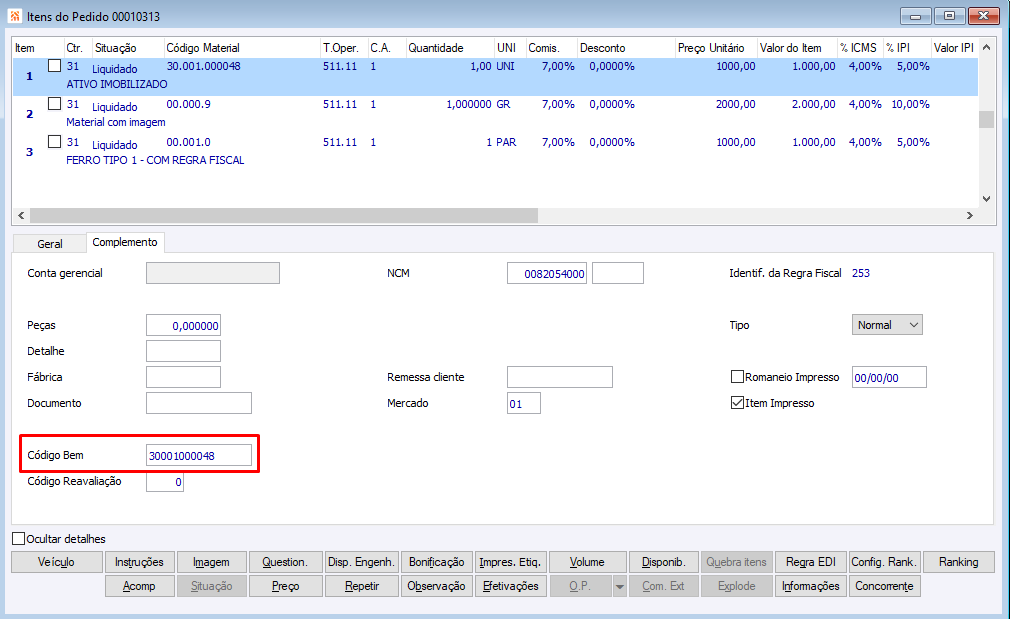This screenshot has width=1010, height=619.
Task: Click the 2.000,00 Valor do Item cell
Action: (814, 104)
